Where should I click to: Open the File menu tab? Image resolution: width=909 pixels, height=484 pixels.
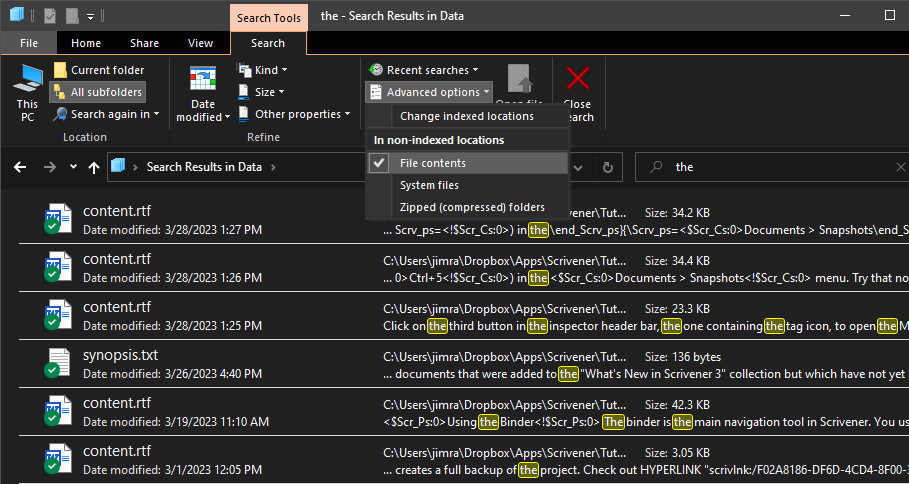(x=29, y=43)
